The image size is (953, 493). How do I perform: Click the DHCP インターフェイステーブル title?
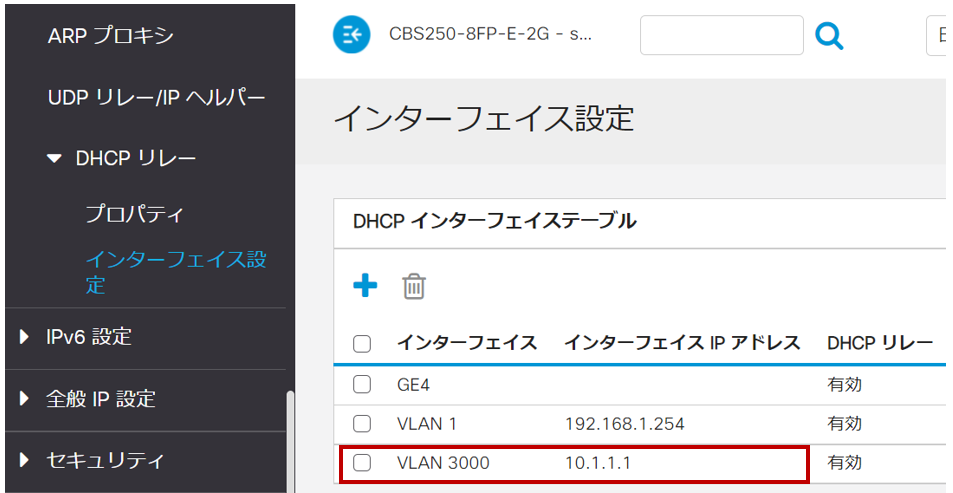[495, 222]
